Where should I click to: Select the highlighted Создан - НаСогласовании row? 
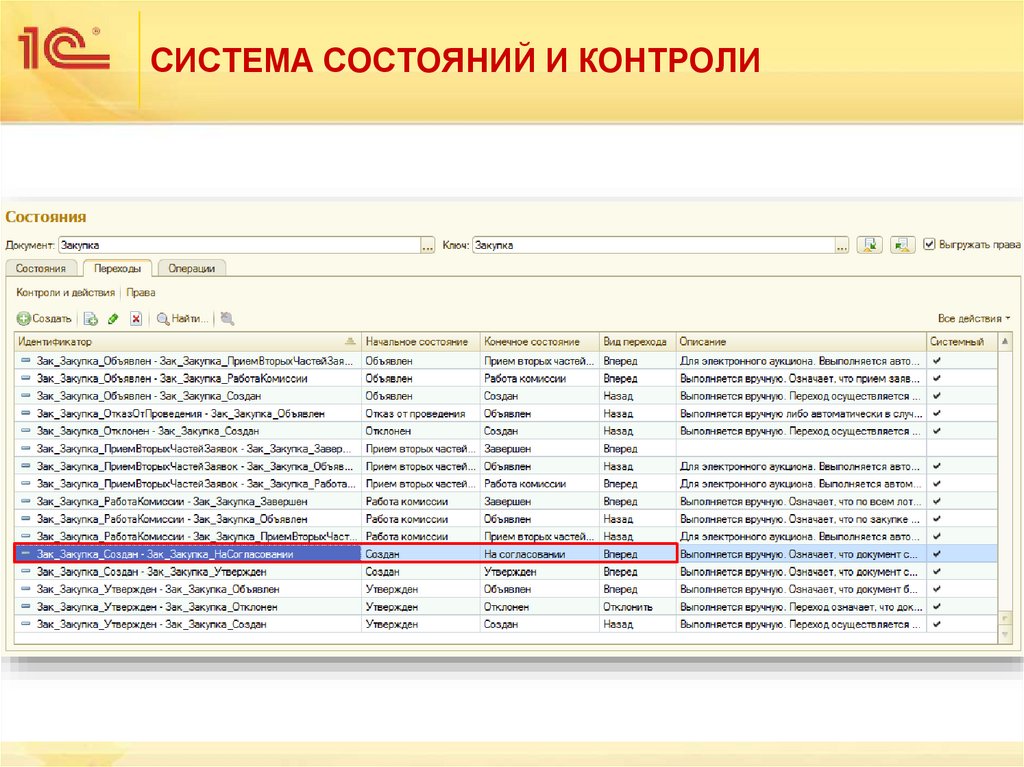pos(200,553)
